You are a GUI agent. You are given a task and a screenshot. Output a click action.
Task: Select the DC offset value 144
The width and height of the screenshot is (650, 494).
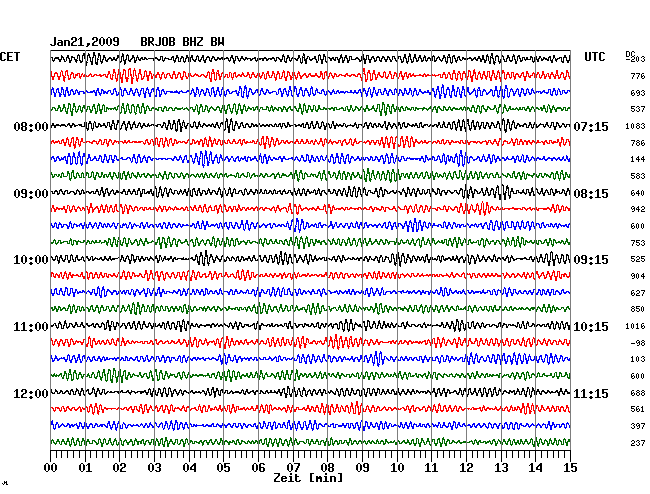click(638, 159)
